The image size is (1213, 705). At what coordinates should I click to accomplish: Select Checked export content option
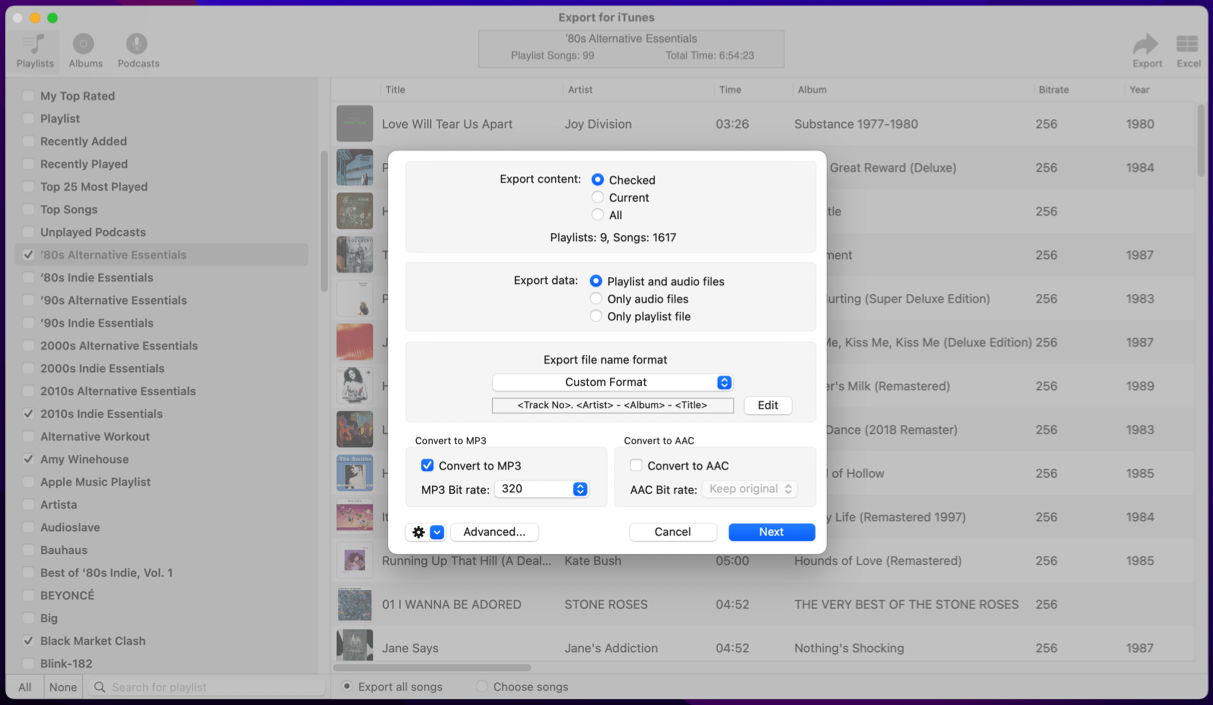click(x=597, y=180)
